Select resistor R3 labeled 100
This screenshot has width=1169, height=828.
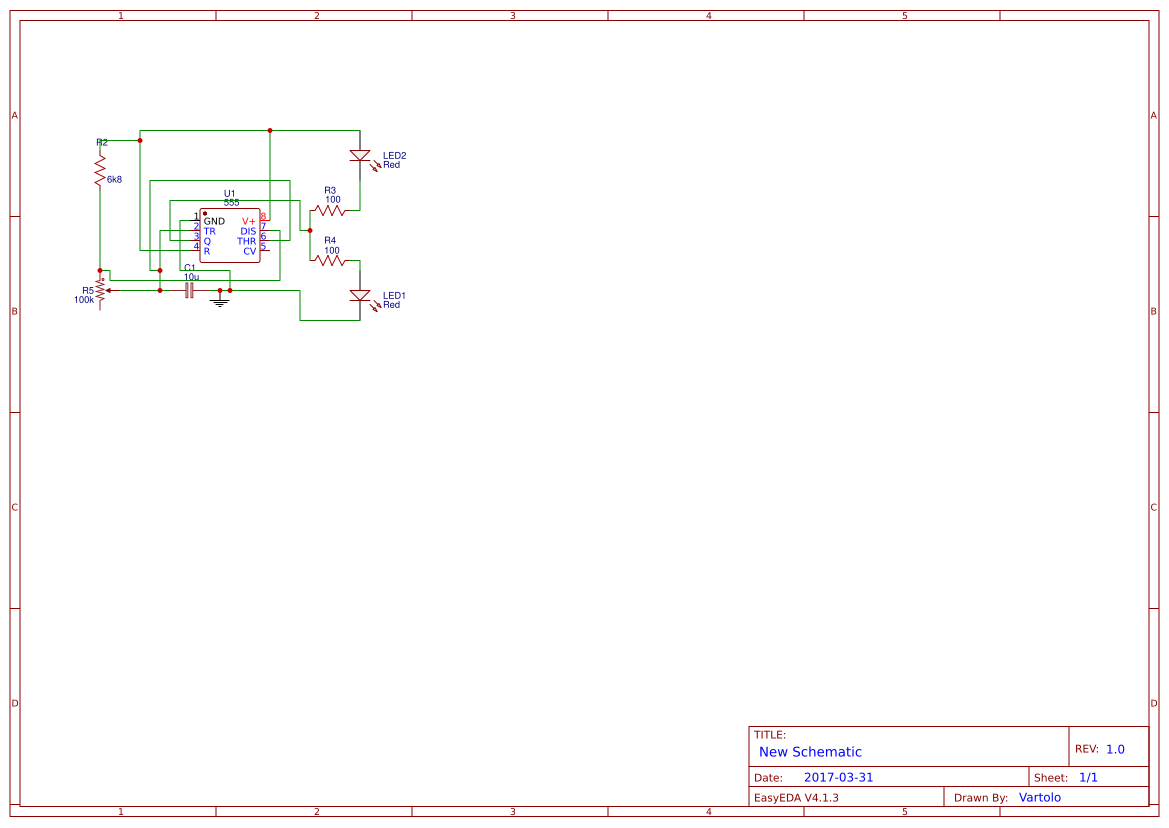click(x=329, y=210)
